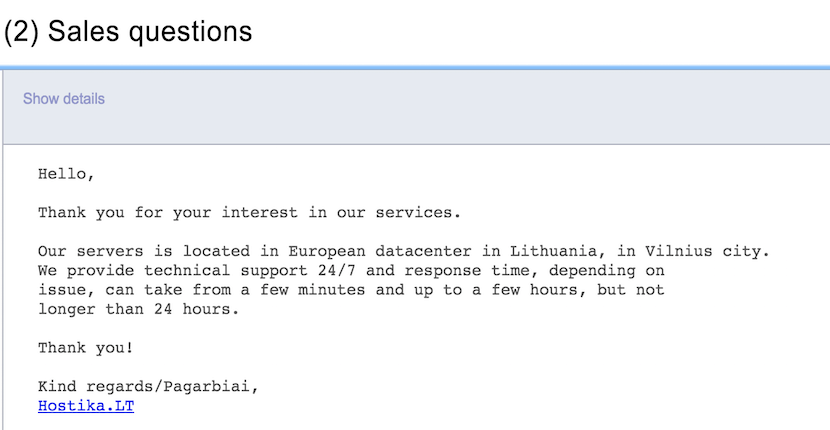The image size is (830, 430).
Task: Click the '(2) Sales questions' subject heading
Action: click(x=128, y=32)
